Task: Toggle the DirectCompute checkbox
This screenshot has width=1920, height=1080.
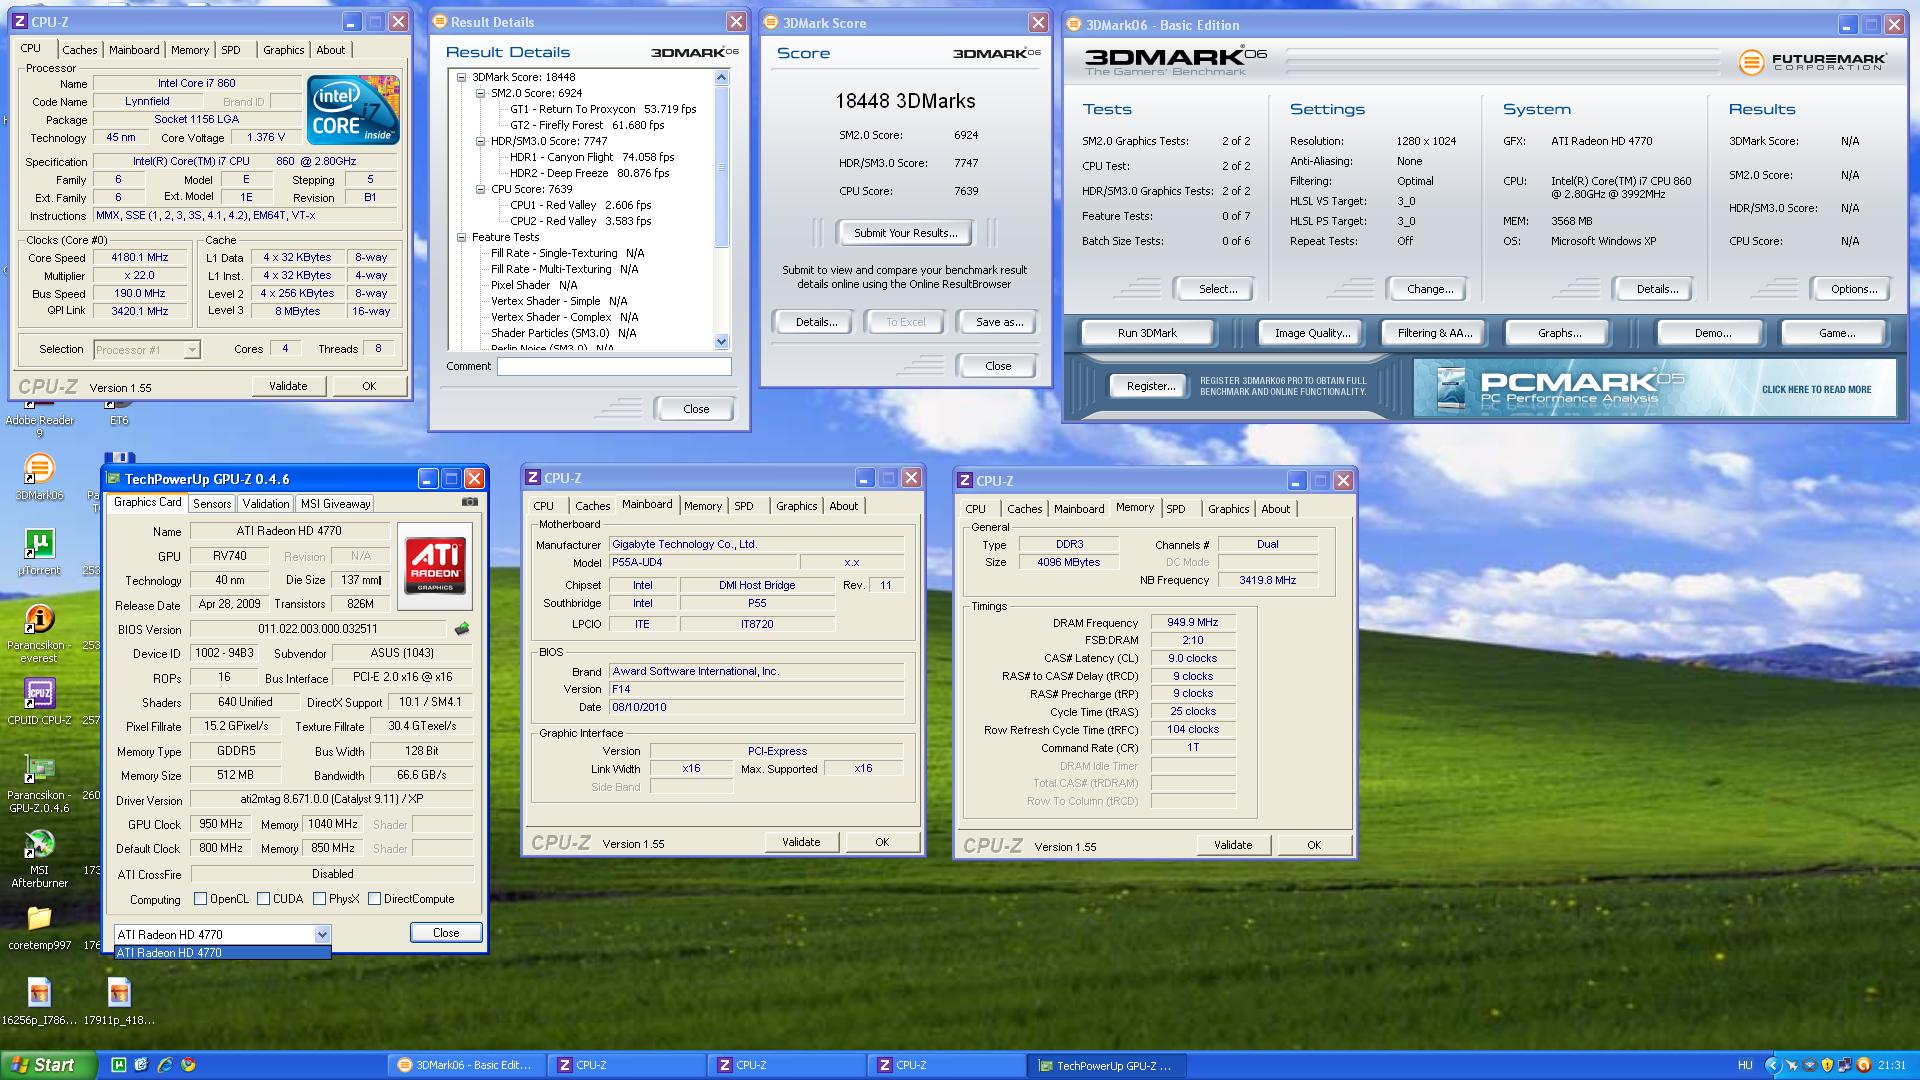Action: [374, 899]
